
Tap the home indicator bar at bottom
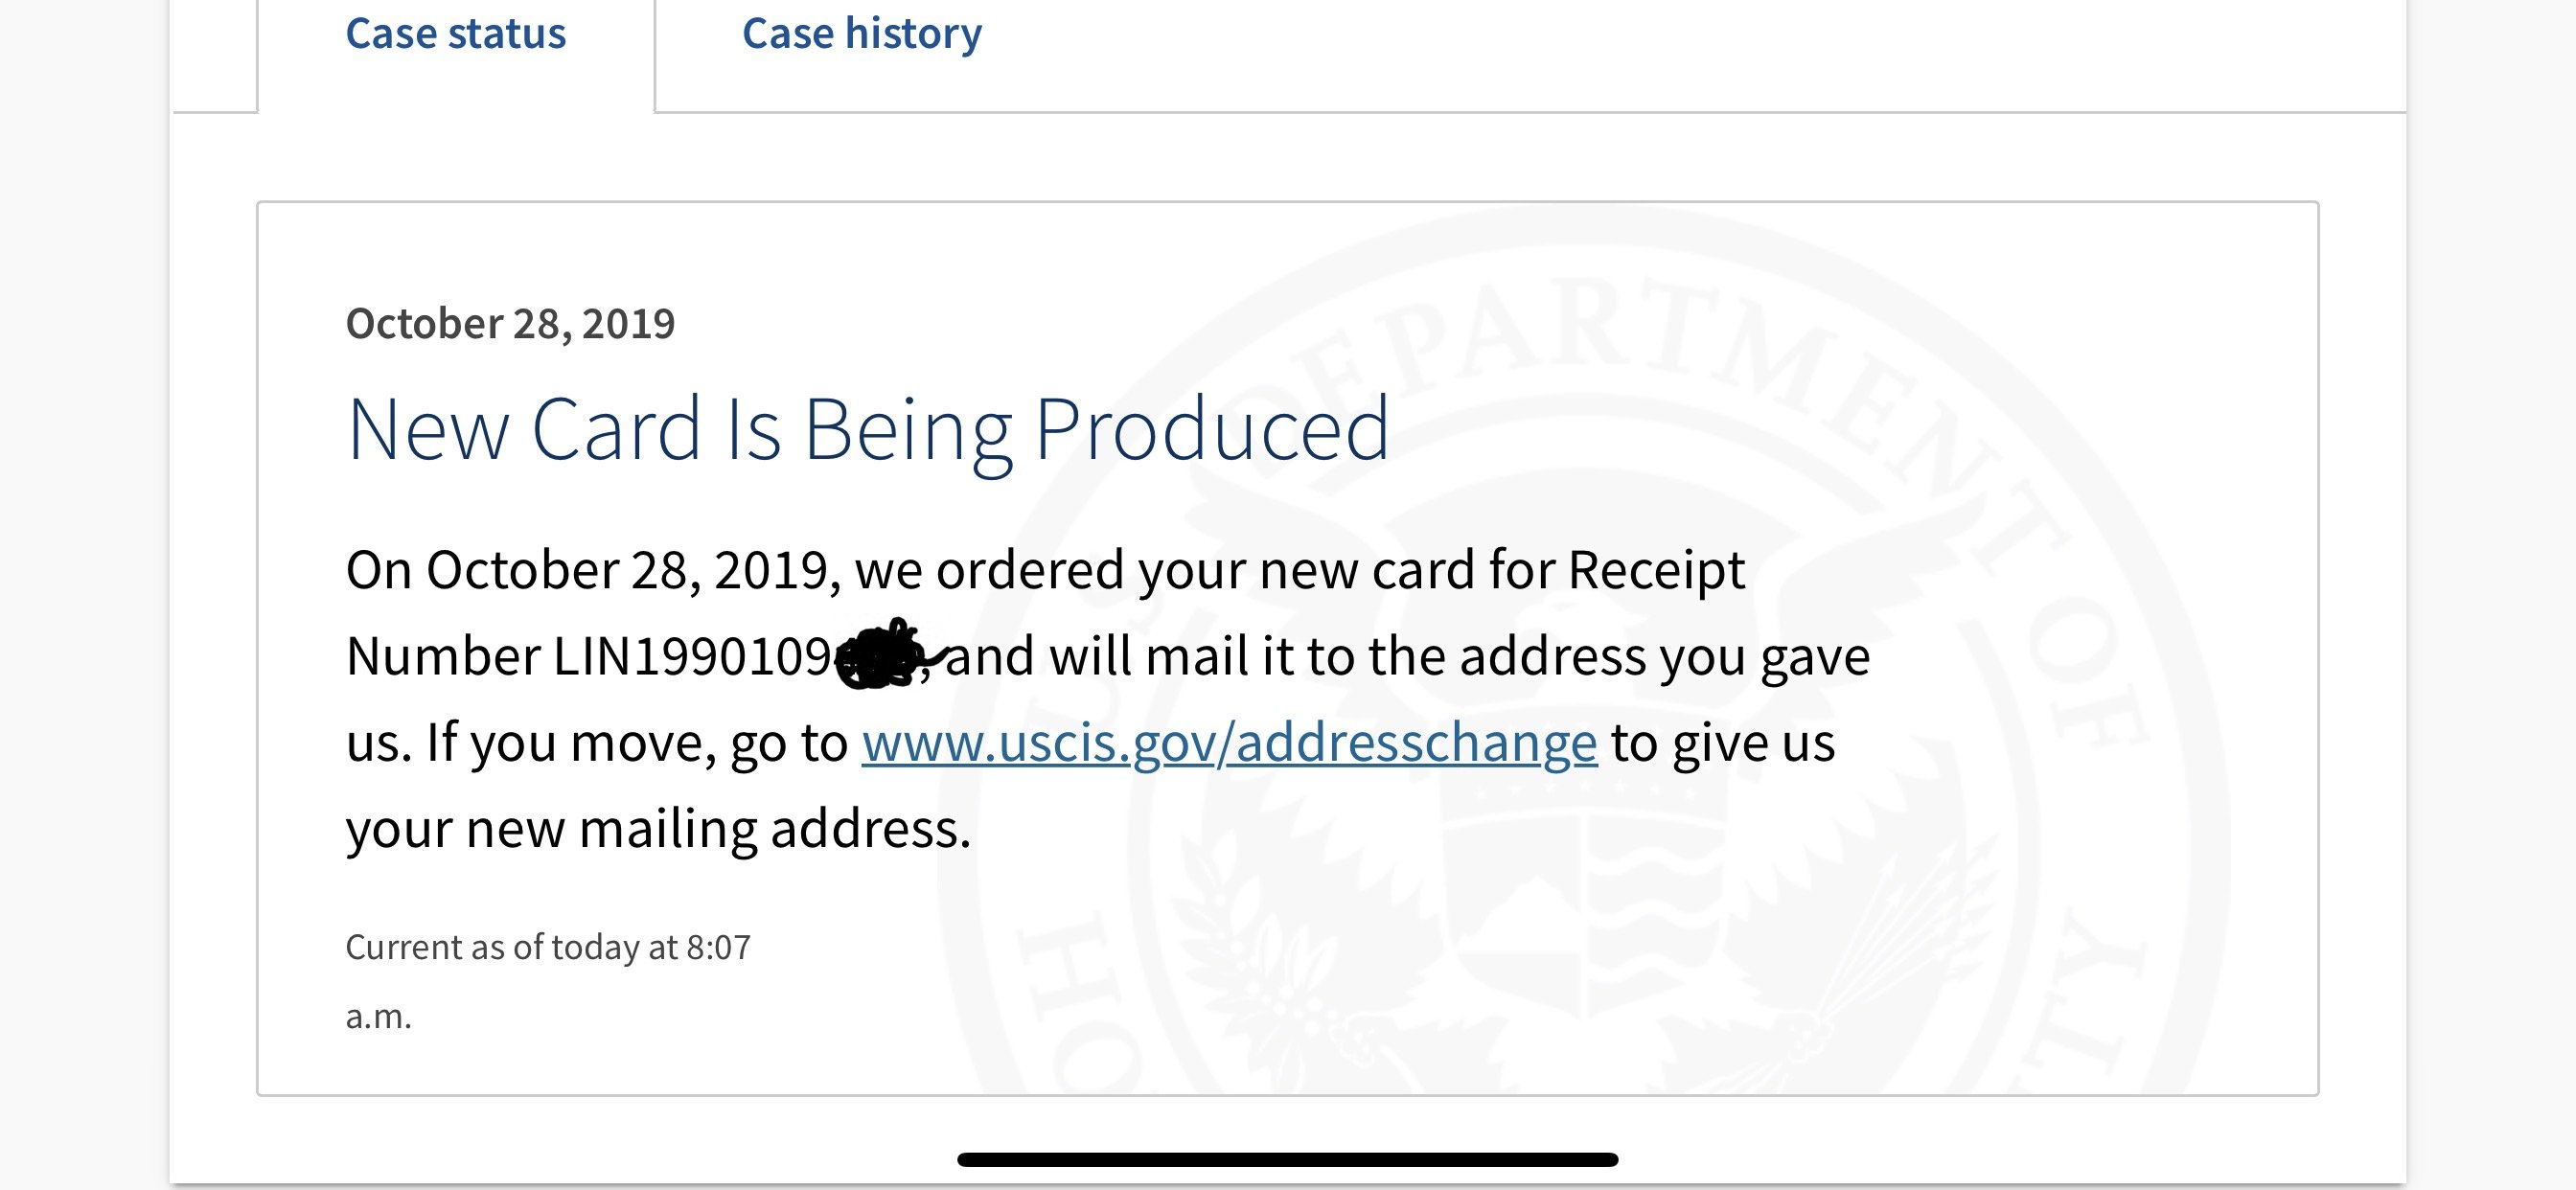pos(1287,1159)
